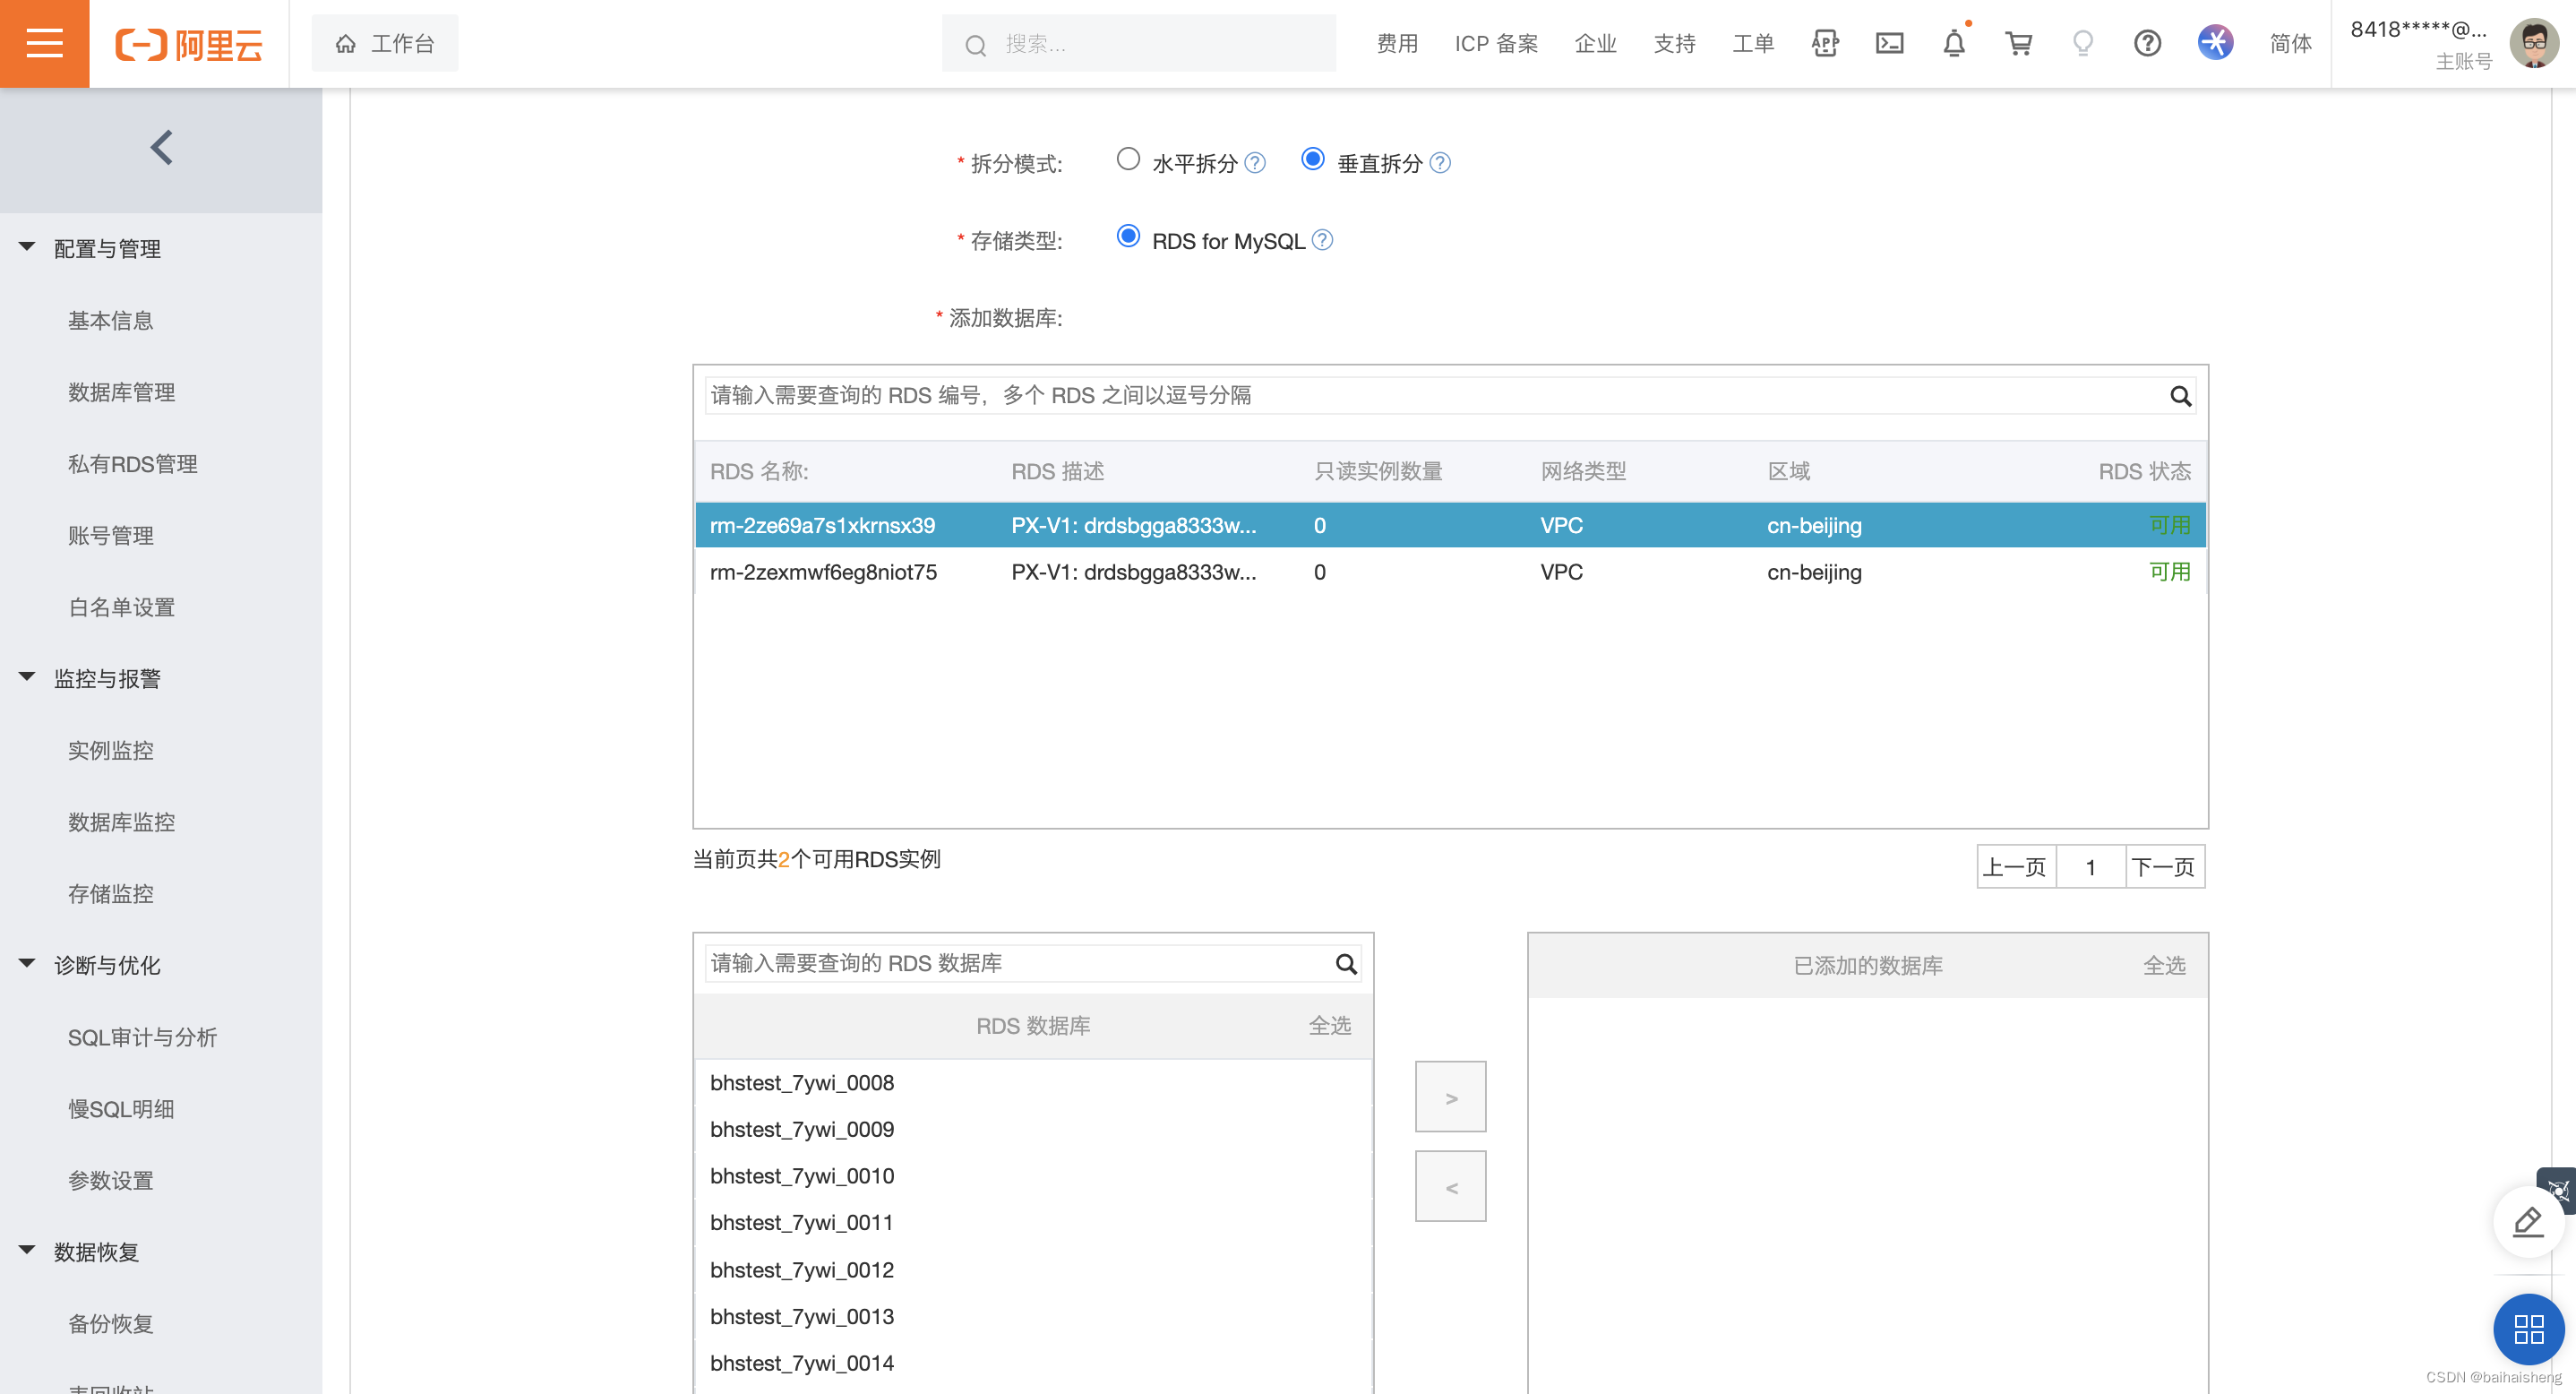
Task: Collapse sidebar with back chevron
Action: (161, 148)
